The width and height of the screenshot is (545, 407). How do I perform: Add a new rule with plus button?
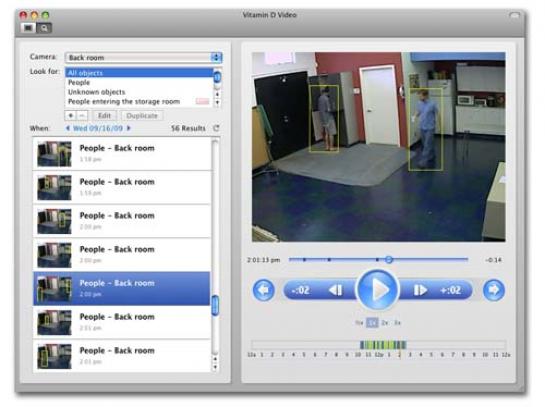71,115
